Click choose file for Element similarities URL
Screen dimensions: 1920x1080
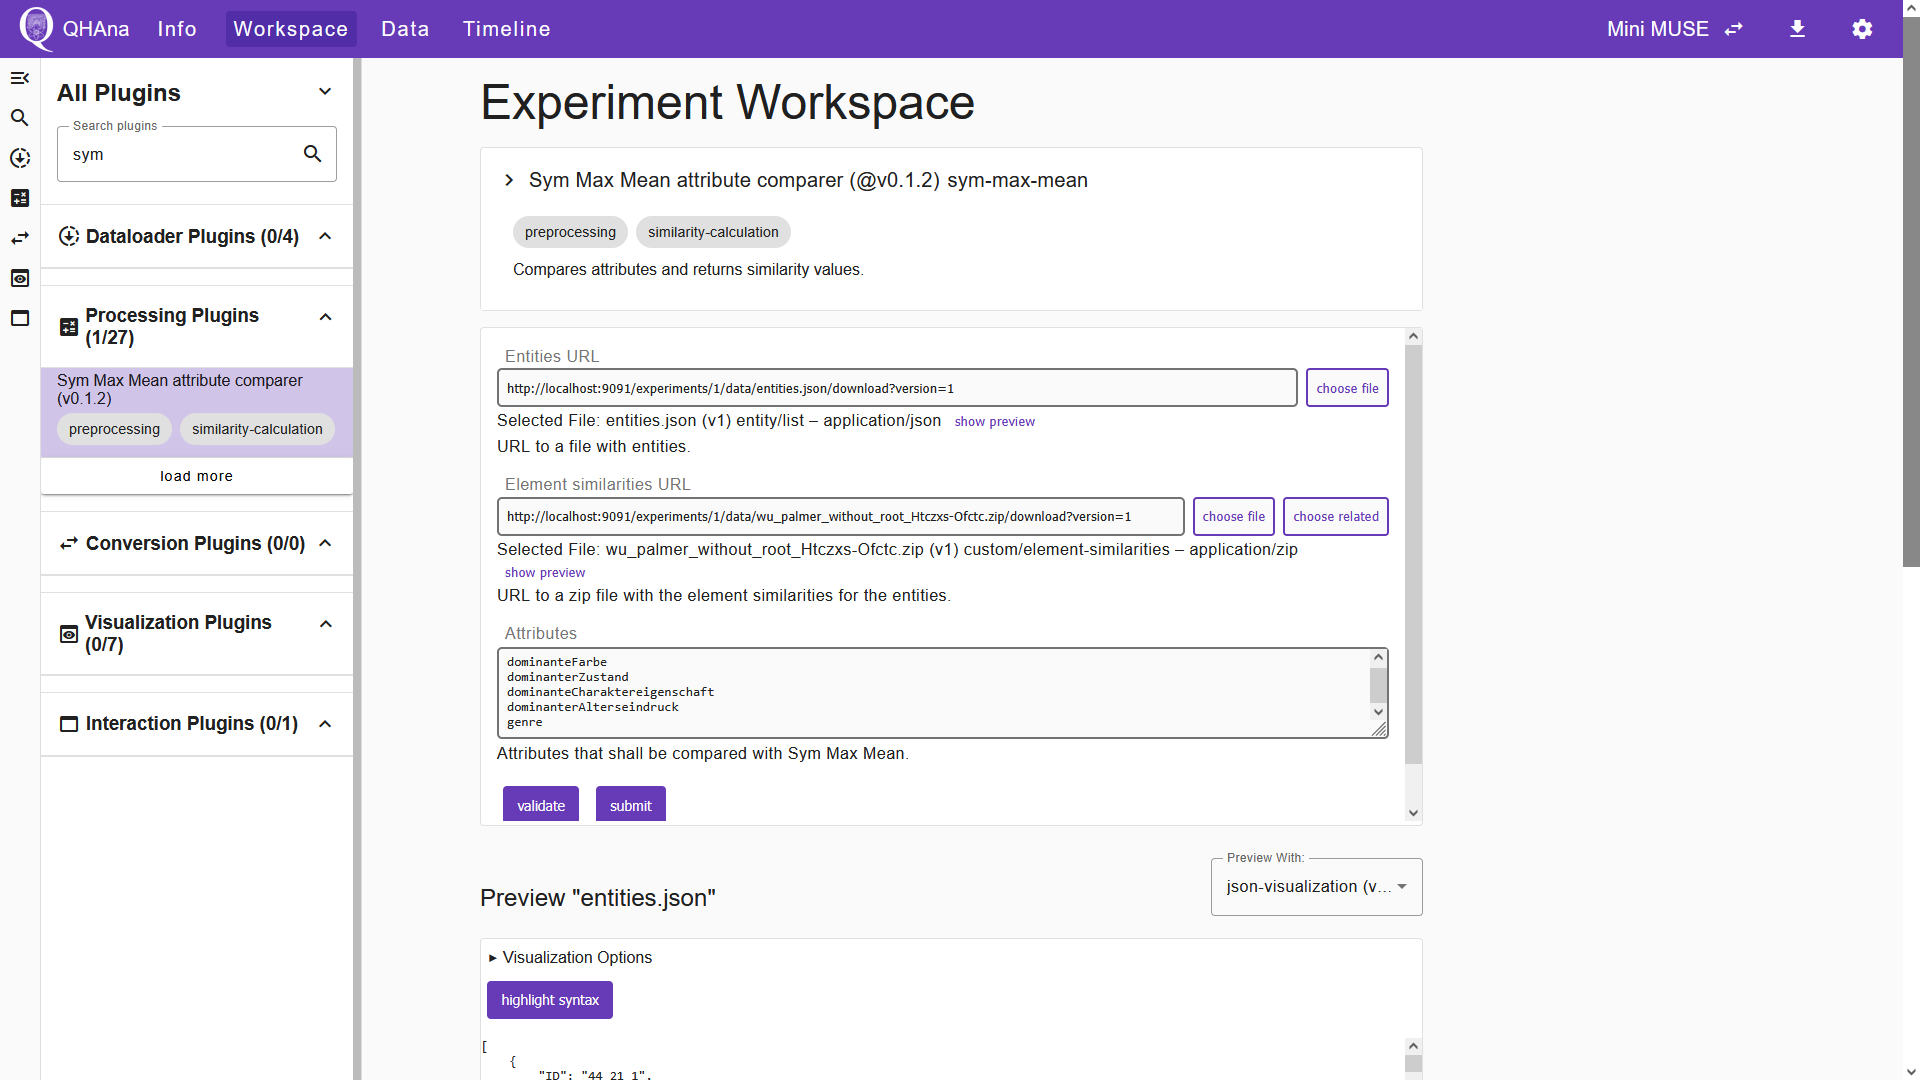(x=1233, y=517)
